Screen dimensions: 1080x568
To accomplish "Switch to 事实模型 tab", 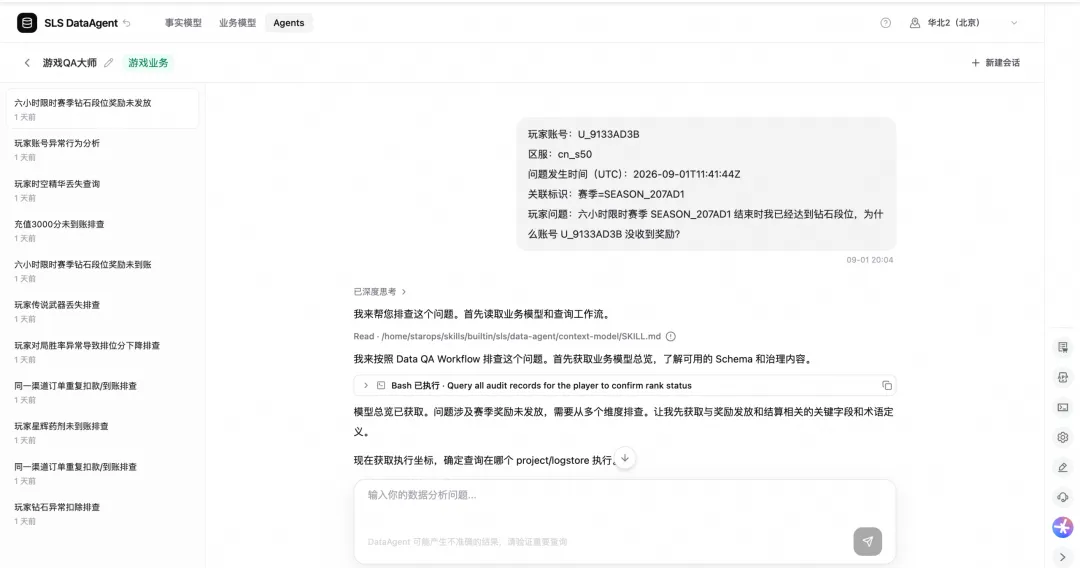I will tap(183, 23).
